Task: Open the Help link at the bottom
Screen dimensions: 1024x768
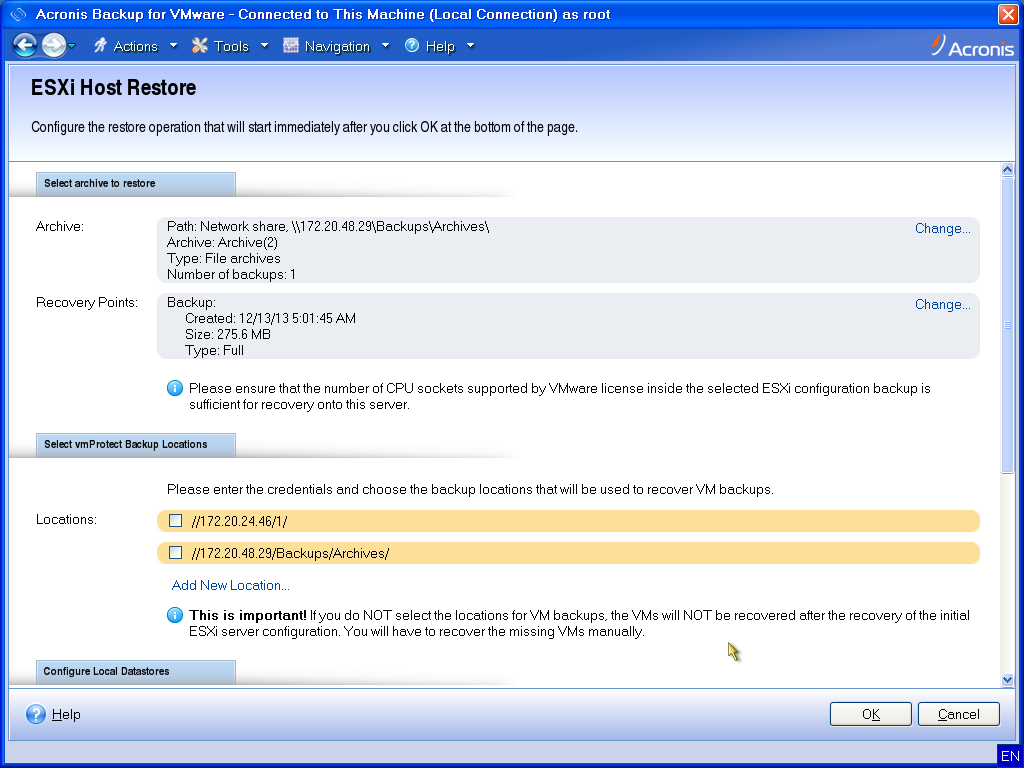Action: pyautogui.click(x=66, y=714)
